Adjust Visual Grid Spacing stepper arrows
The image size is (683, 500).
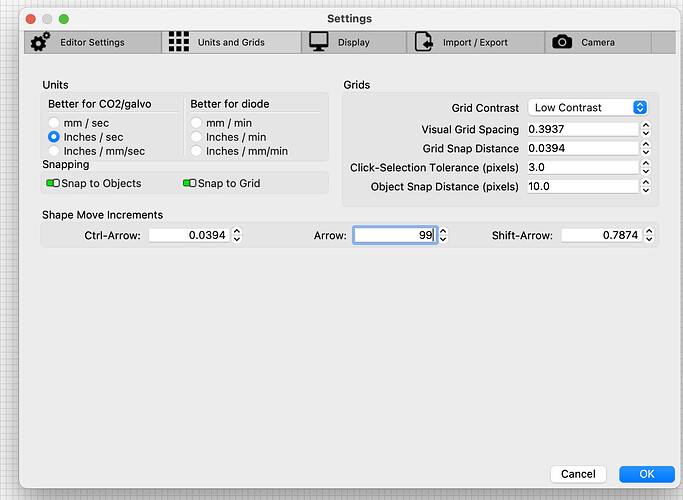coord(646,129)
